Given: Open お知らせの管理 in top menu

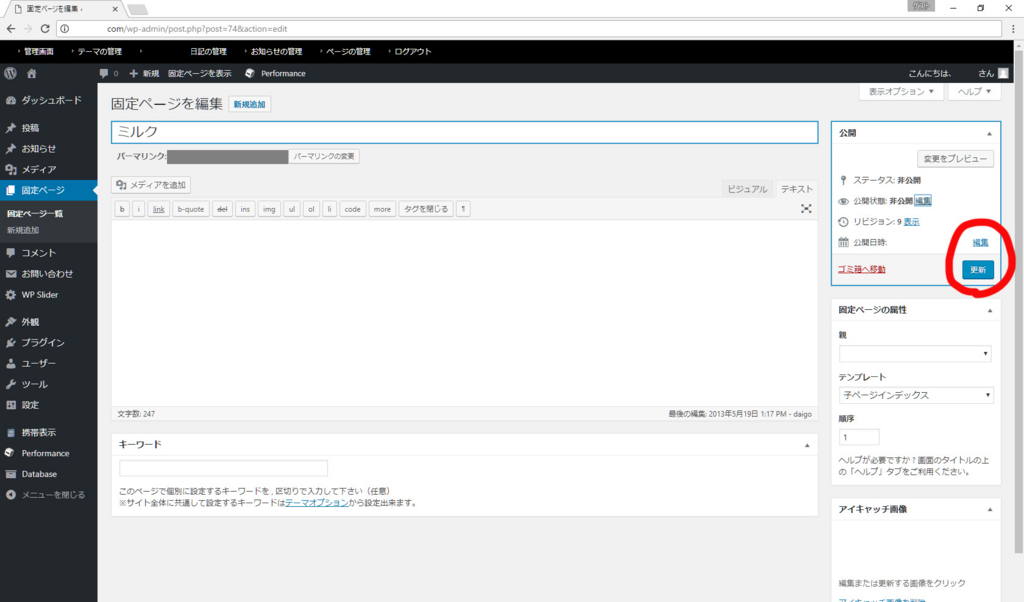Looking at the screenshot, I should (x=276, y=52).
